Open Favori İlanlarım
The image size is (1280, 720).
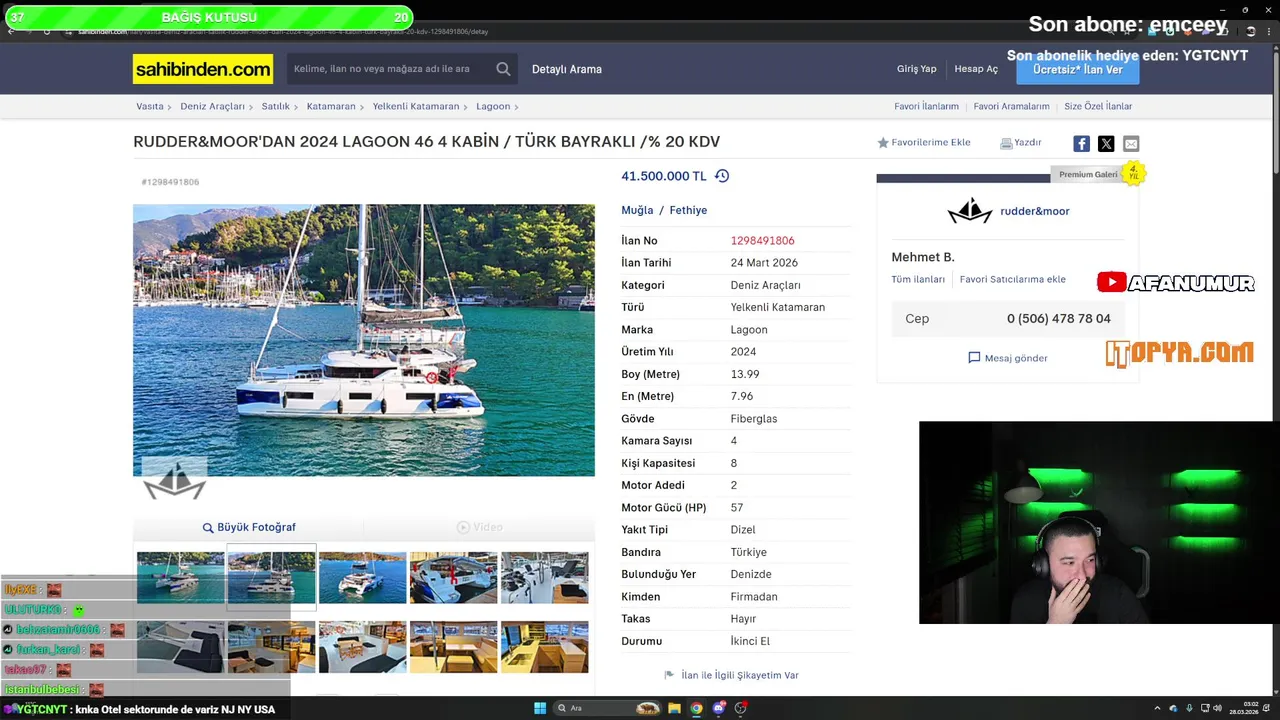[x=926, y=106]
